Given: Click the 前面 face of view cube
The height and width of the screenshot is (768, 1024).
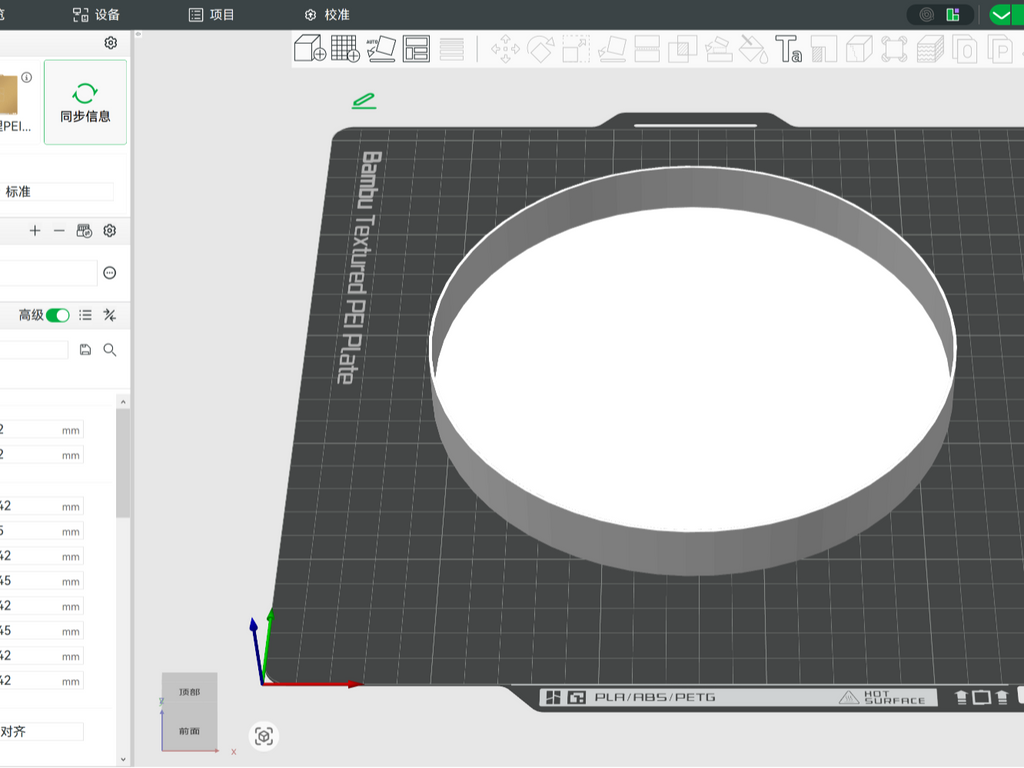Looking at the screenshot, I should click(x=189, y=731).
